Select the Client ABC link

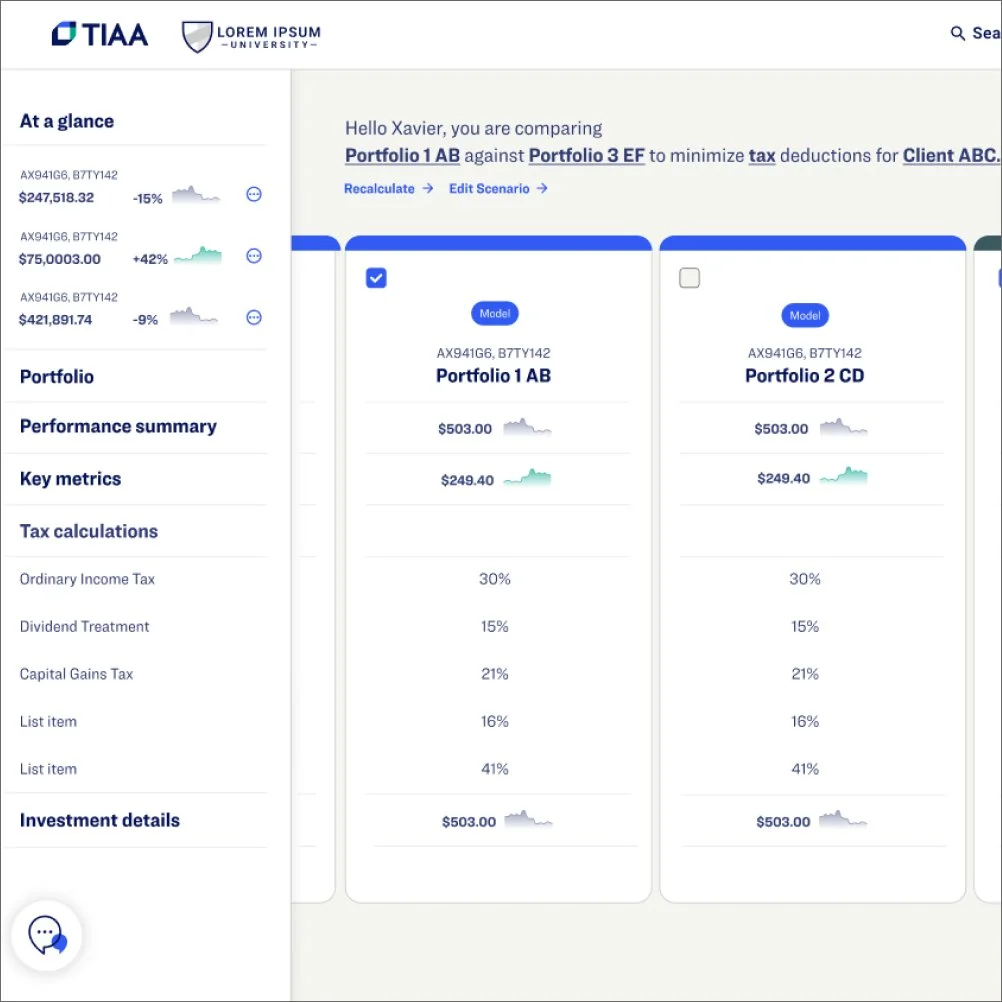[951, 156]
